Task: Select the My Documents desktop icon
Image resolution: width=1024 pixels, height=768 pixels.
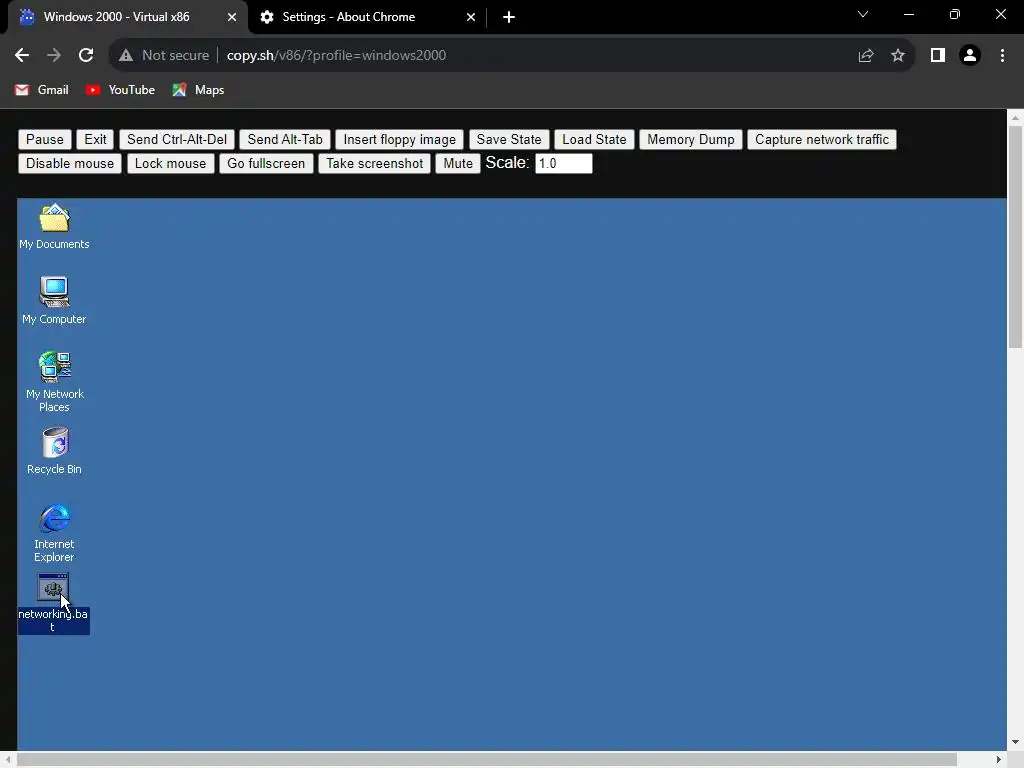Action: (x=54, y=227)
